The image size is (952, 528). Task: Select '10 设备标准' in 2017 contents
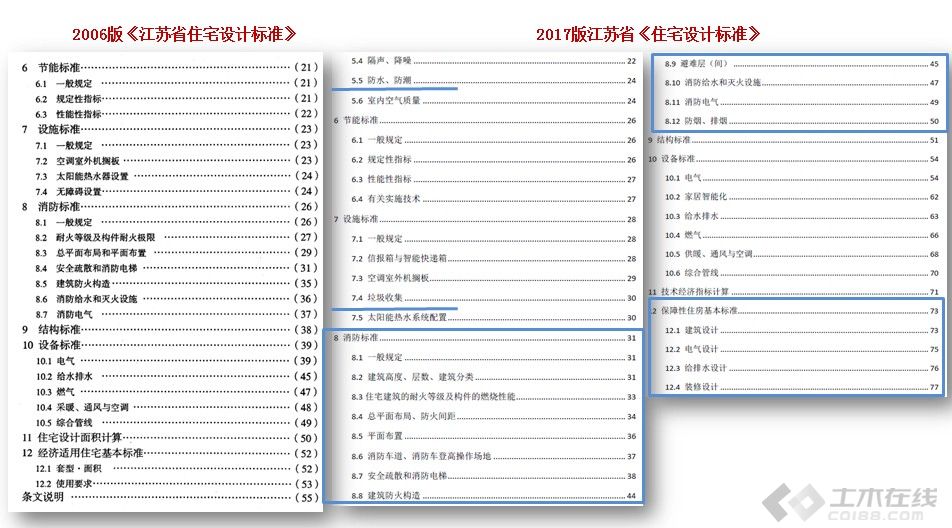tap(672, 159)
